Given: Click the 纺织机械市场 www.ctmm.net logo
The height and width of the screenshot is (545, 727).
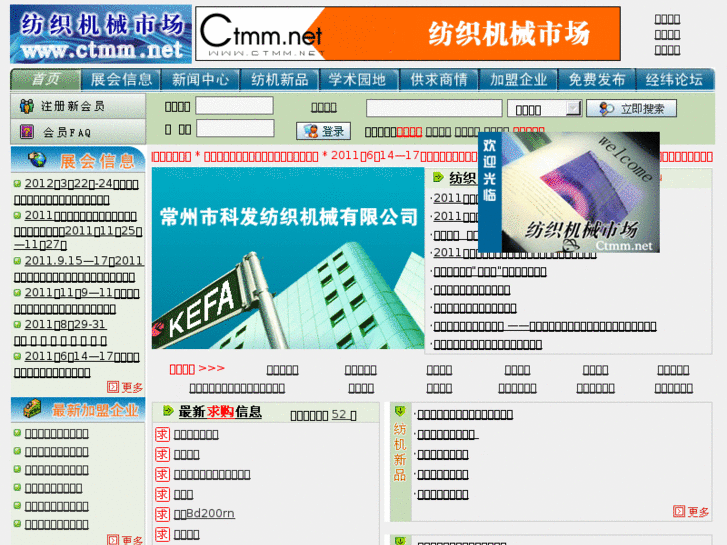Looking at the screenshot, I should pos(101,34).
